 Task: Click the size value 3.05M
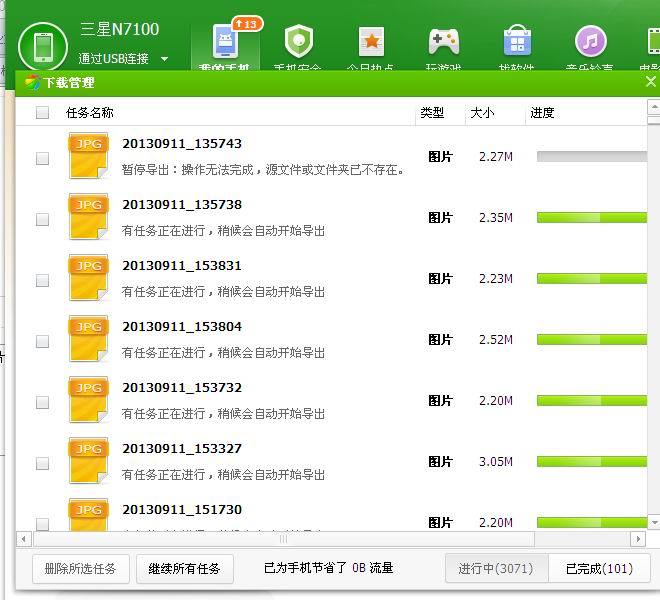496,462
